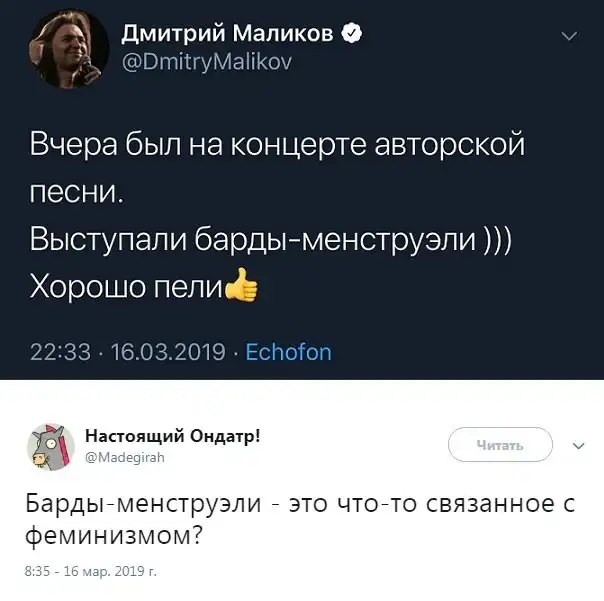This screenshot has height=601, width=604.
Task: Open the @Madegirah handle link
Action: pos(124,457)
